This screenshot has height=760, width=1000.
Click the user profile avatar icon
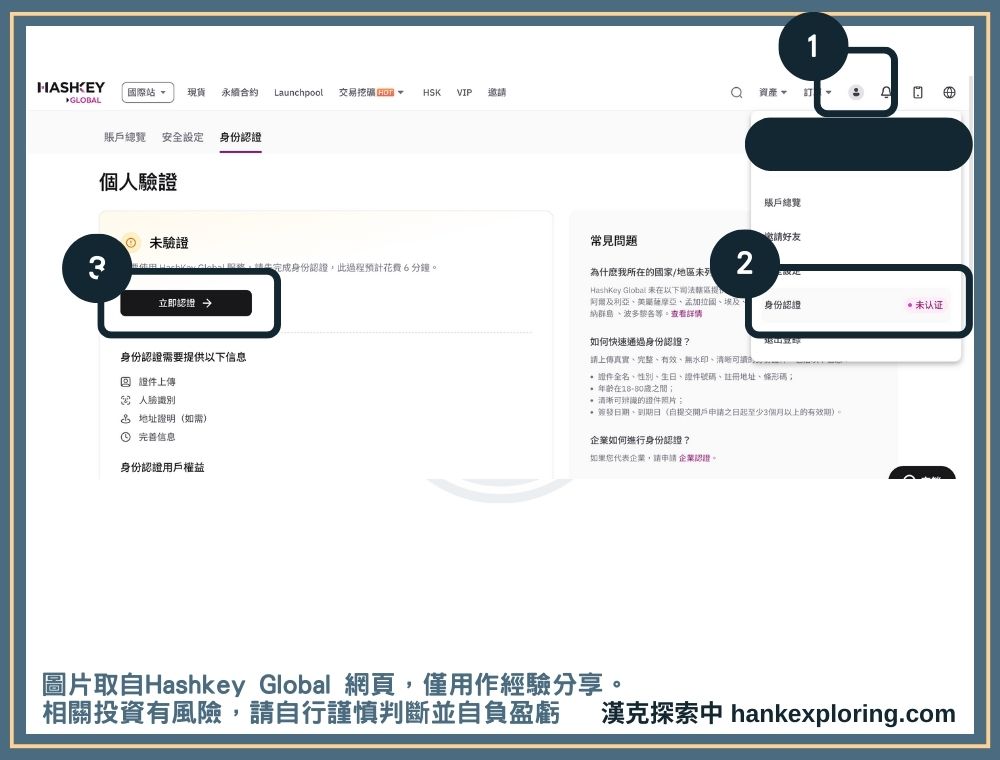856,92
